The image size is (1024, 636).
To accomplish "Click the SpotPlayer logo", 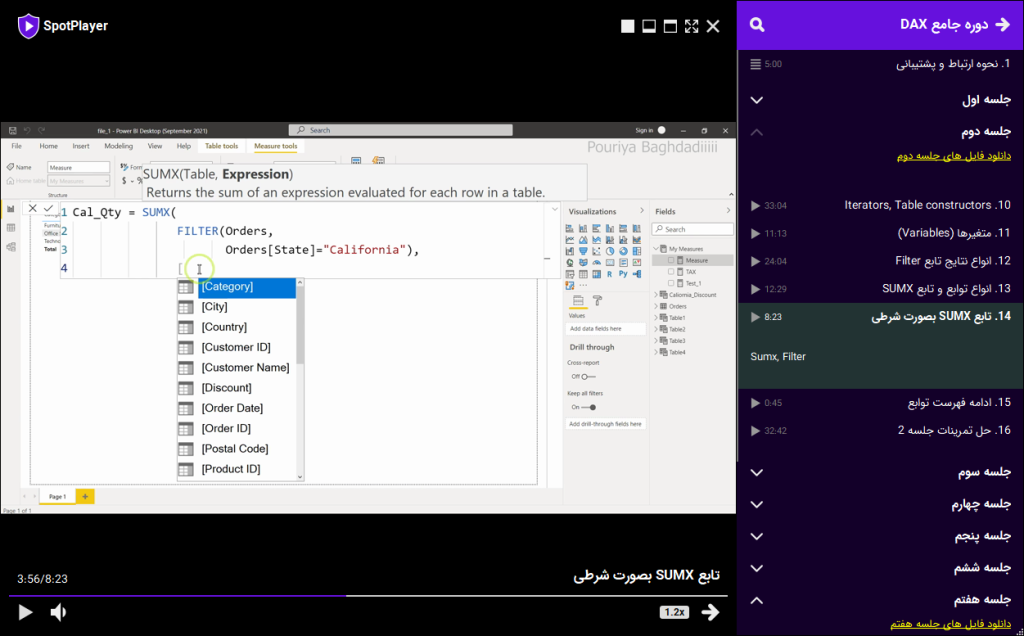I will click(x=63, y=26).
